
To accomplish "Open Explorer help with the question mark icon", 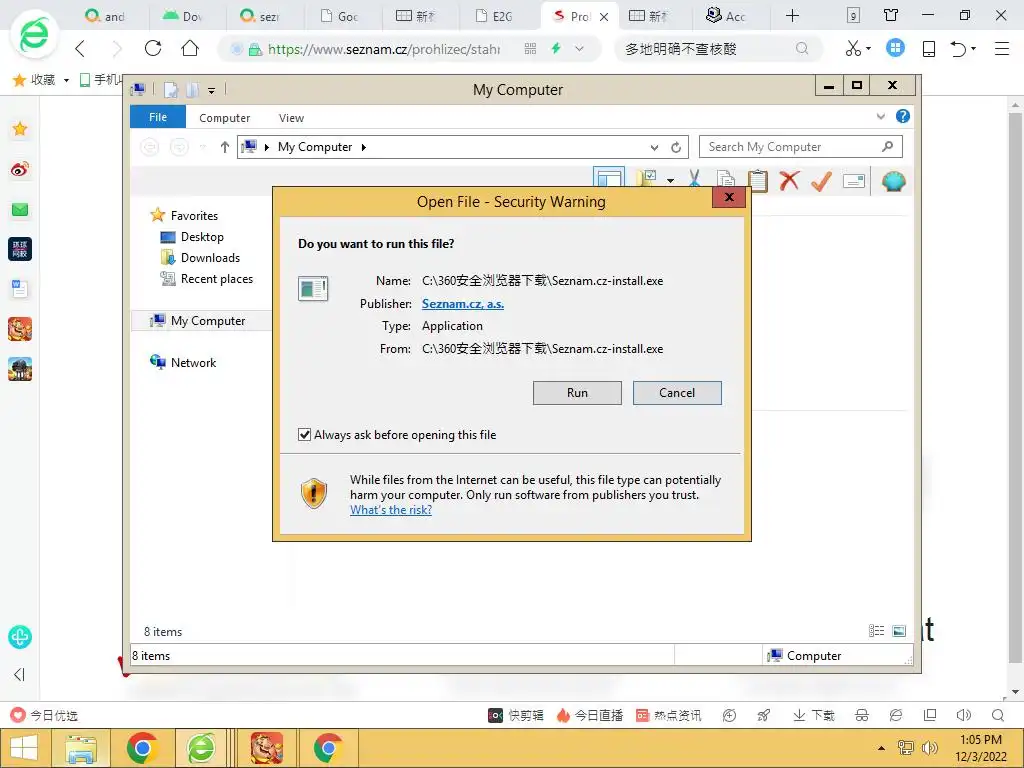I will [903, 116].
